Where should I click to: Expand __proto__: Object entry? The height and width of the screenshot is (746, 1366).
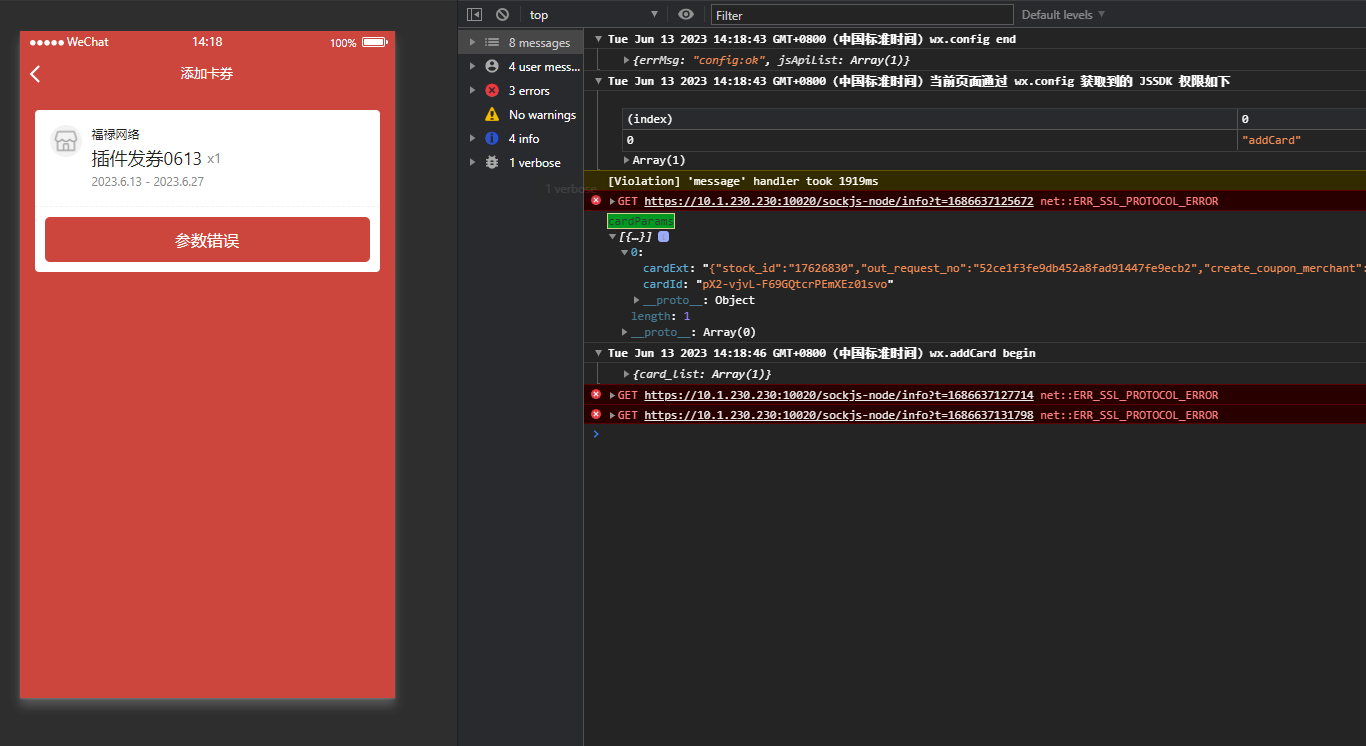click(637, 301)
